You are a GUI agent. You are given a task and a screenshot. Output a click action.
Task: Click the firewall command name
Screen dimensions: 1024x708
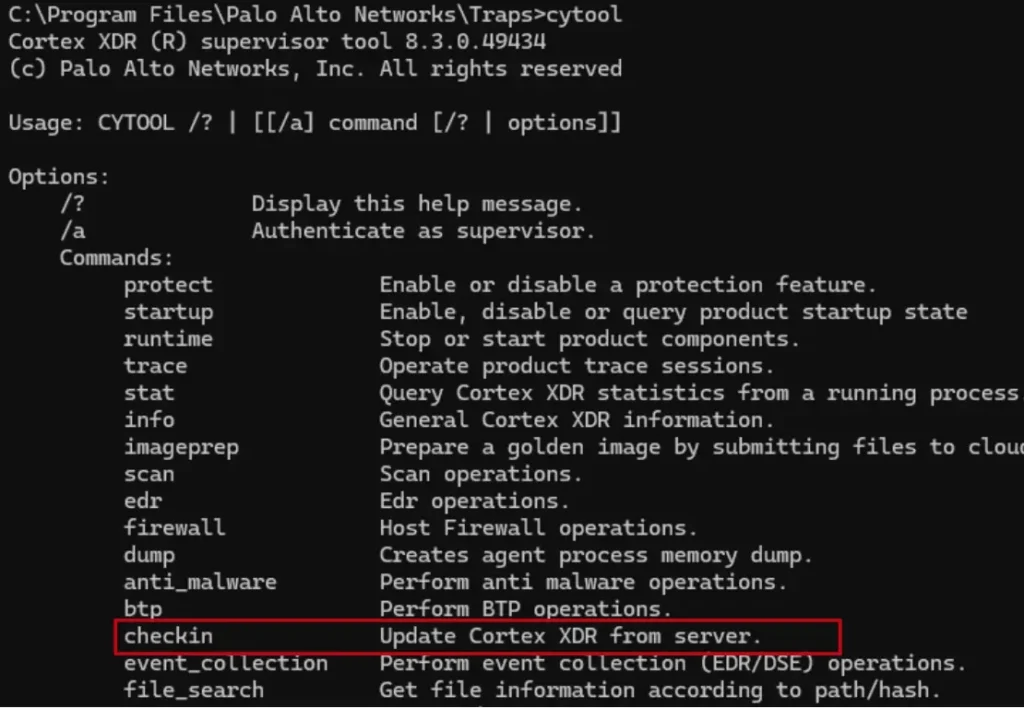tap(175, 528)
